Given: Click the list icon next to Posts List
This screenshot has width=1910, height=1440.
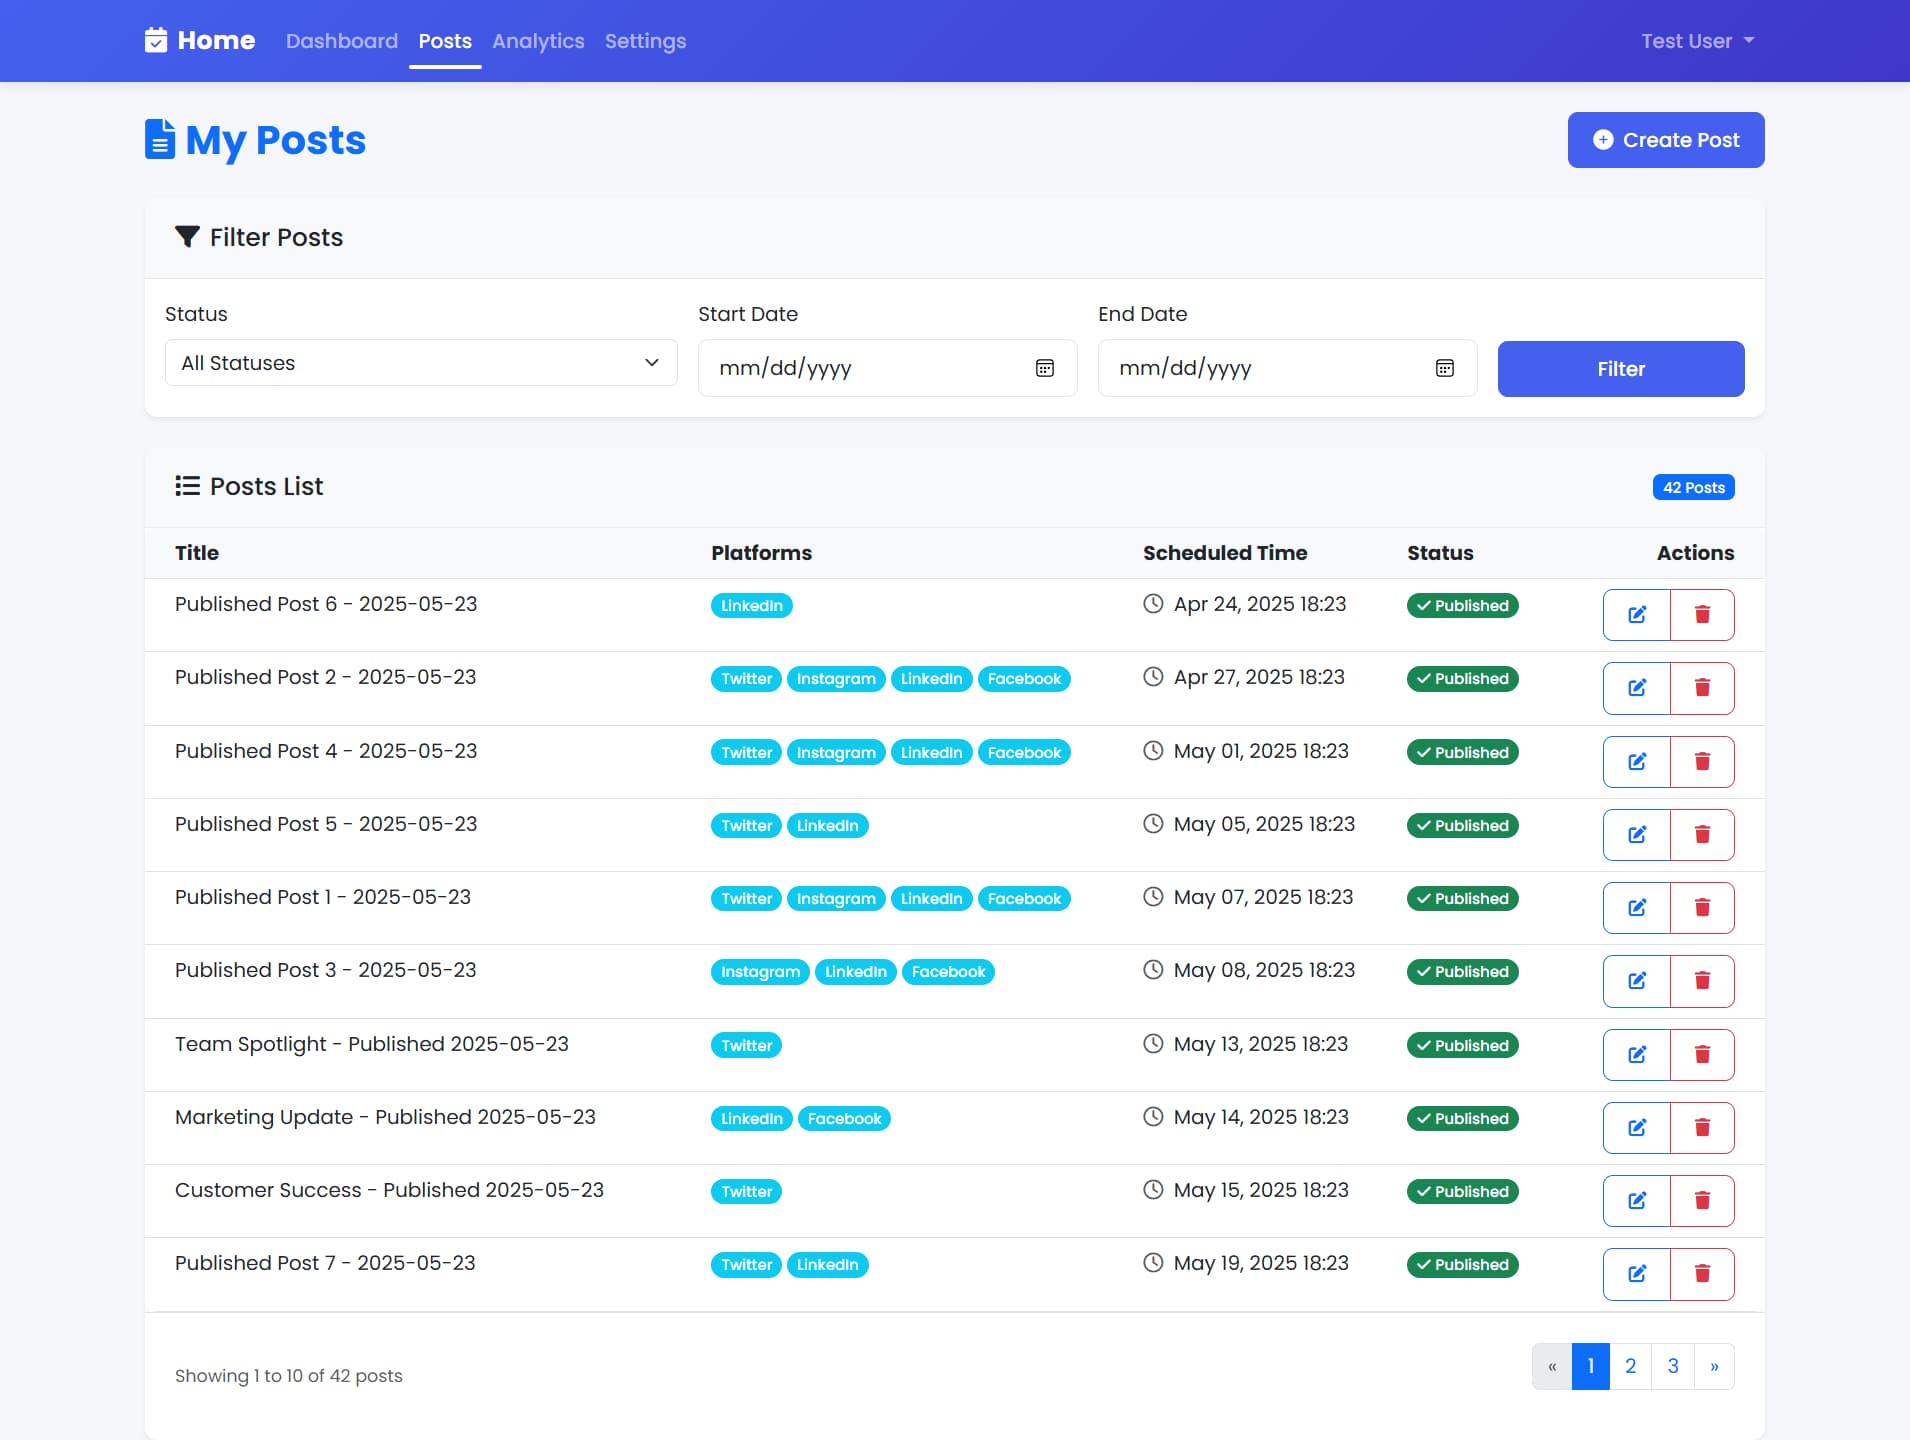Looking at the screenshot, I should click(x=186, y=486).
